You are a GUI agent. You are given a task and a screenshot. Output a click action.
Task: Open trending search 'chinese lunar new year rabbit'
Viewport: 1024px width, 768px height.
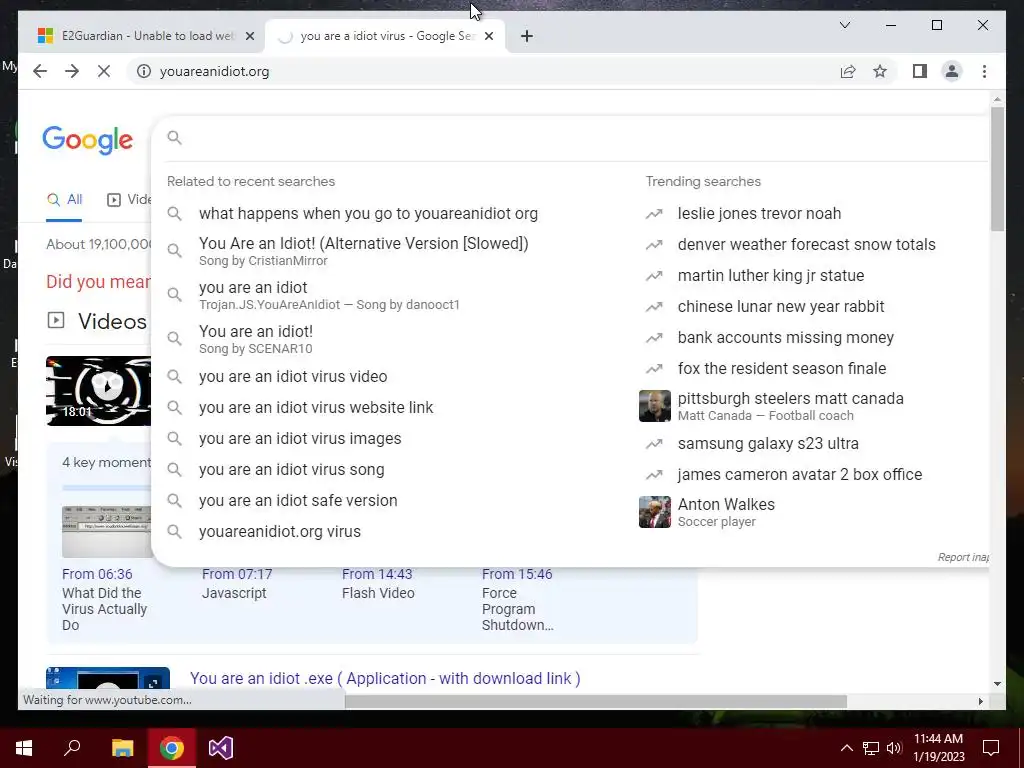tap(780, 306)
